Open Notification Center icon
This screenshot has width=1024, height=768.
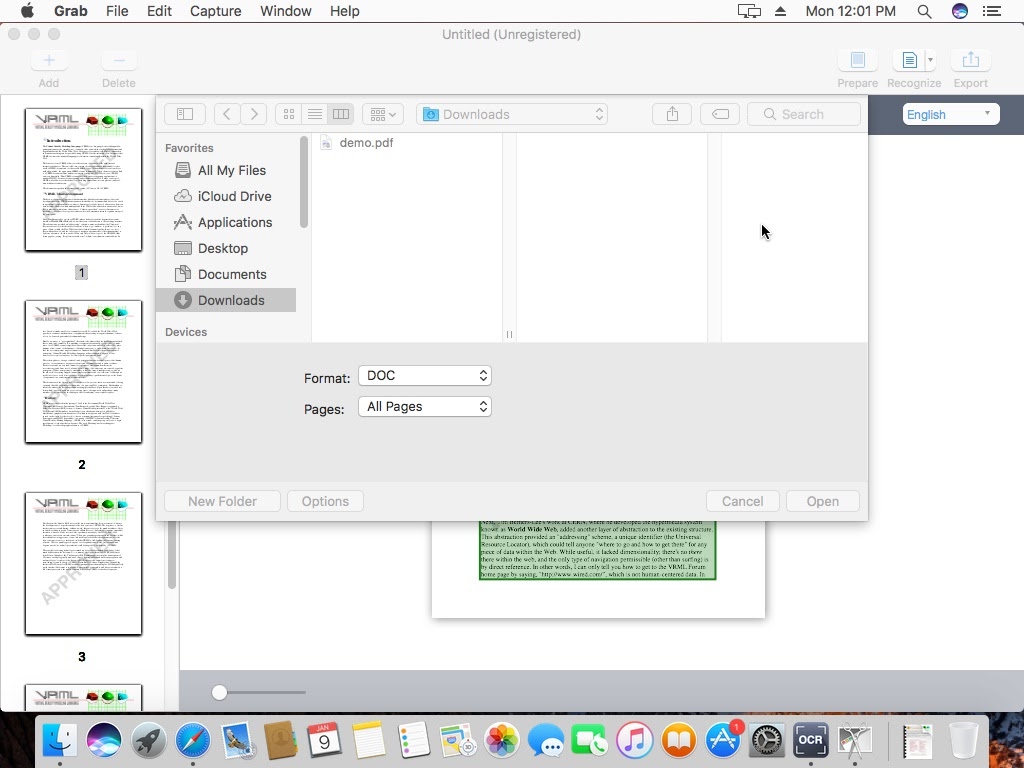click(x=992, y=11)
